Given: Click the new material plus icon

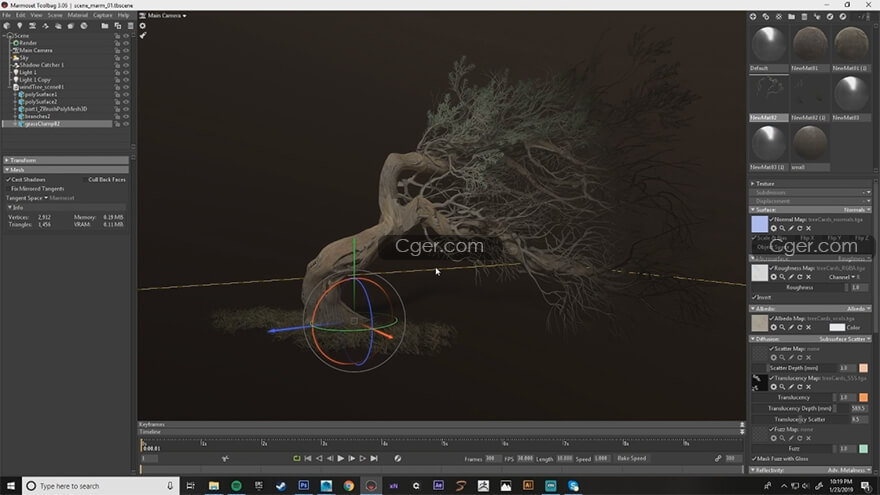Looking at the screenshot, I should (x=753, y=17).
